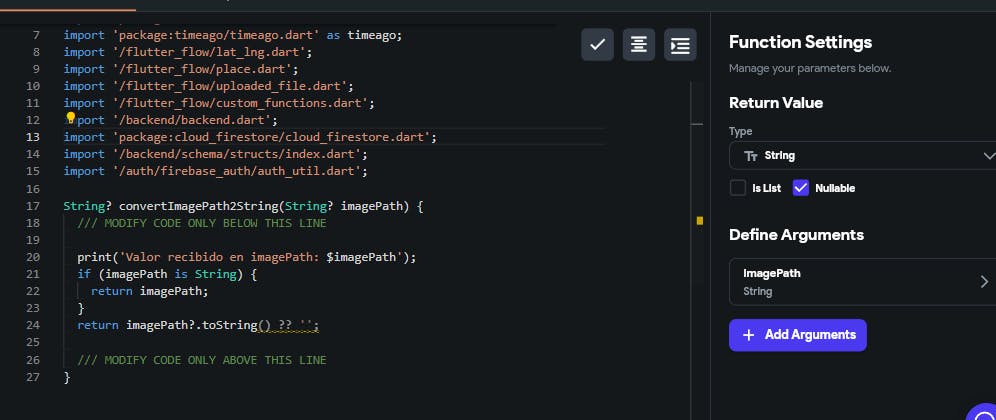Enable the Is List checkbox
996x420 pixels.
coord(738,188)
